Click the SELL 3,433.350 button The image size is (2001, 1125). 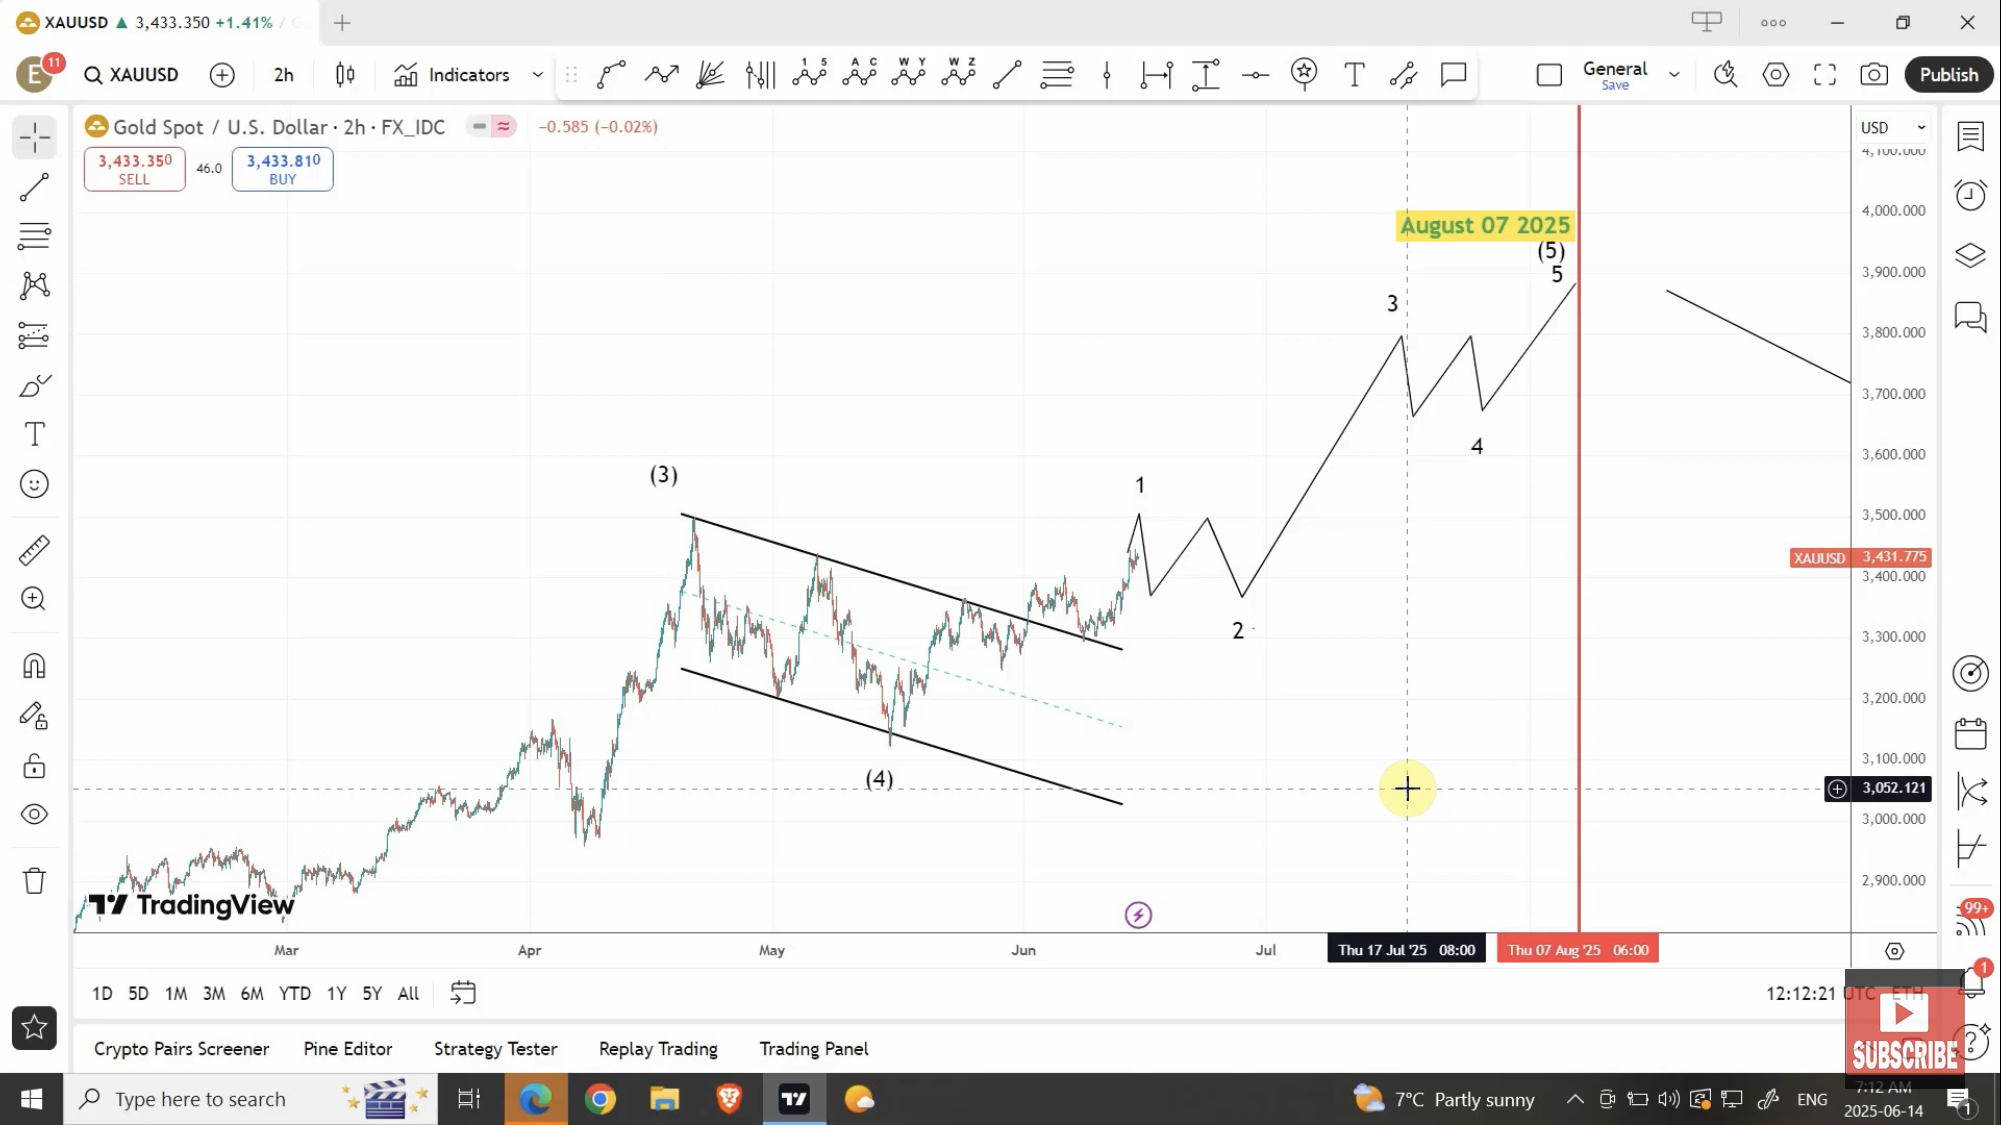click(x=134, y=169)
